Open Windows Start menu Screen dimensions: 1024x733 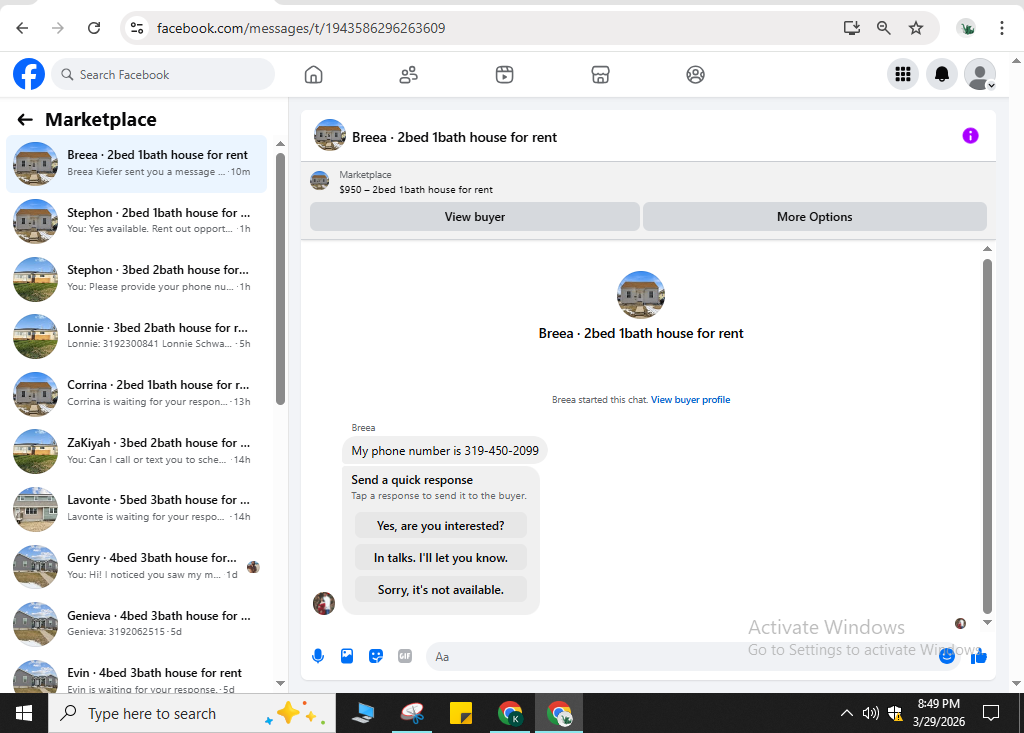[24, 713]
